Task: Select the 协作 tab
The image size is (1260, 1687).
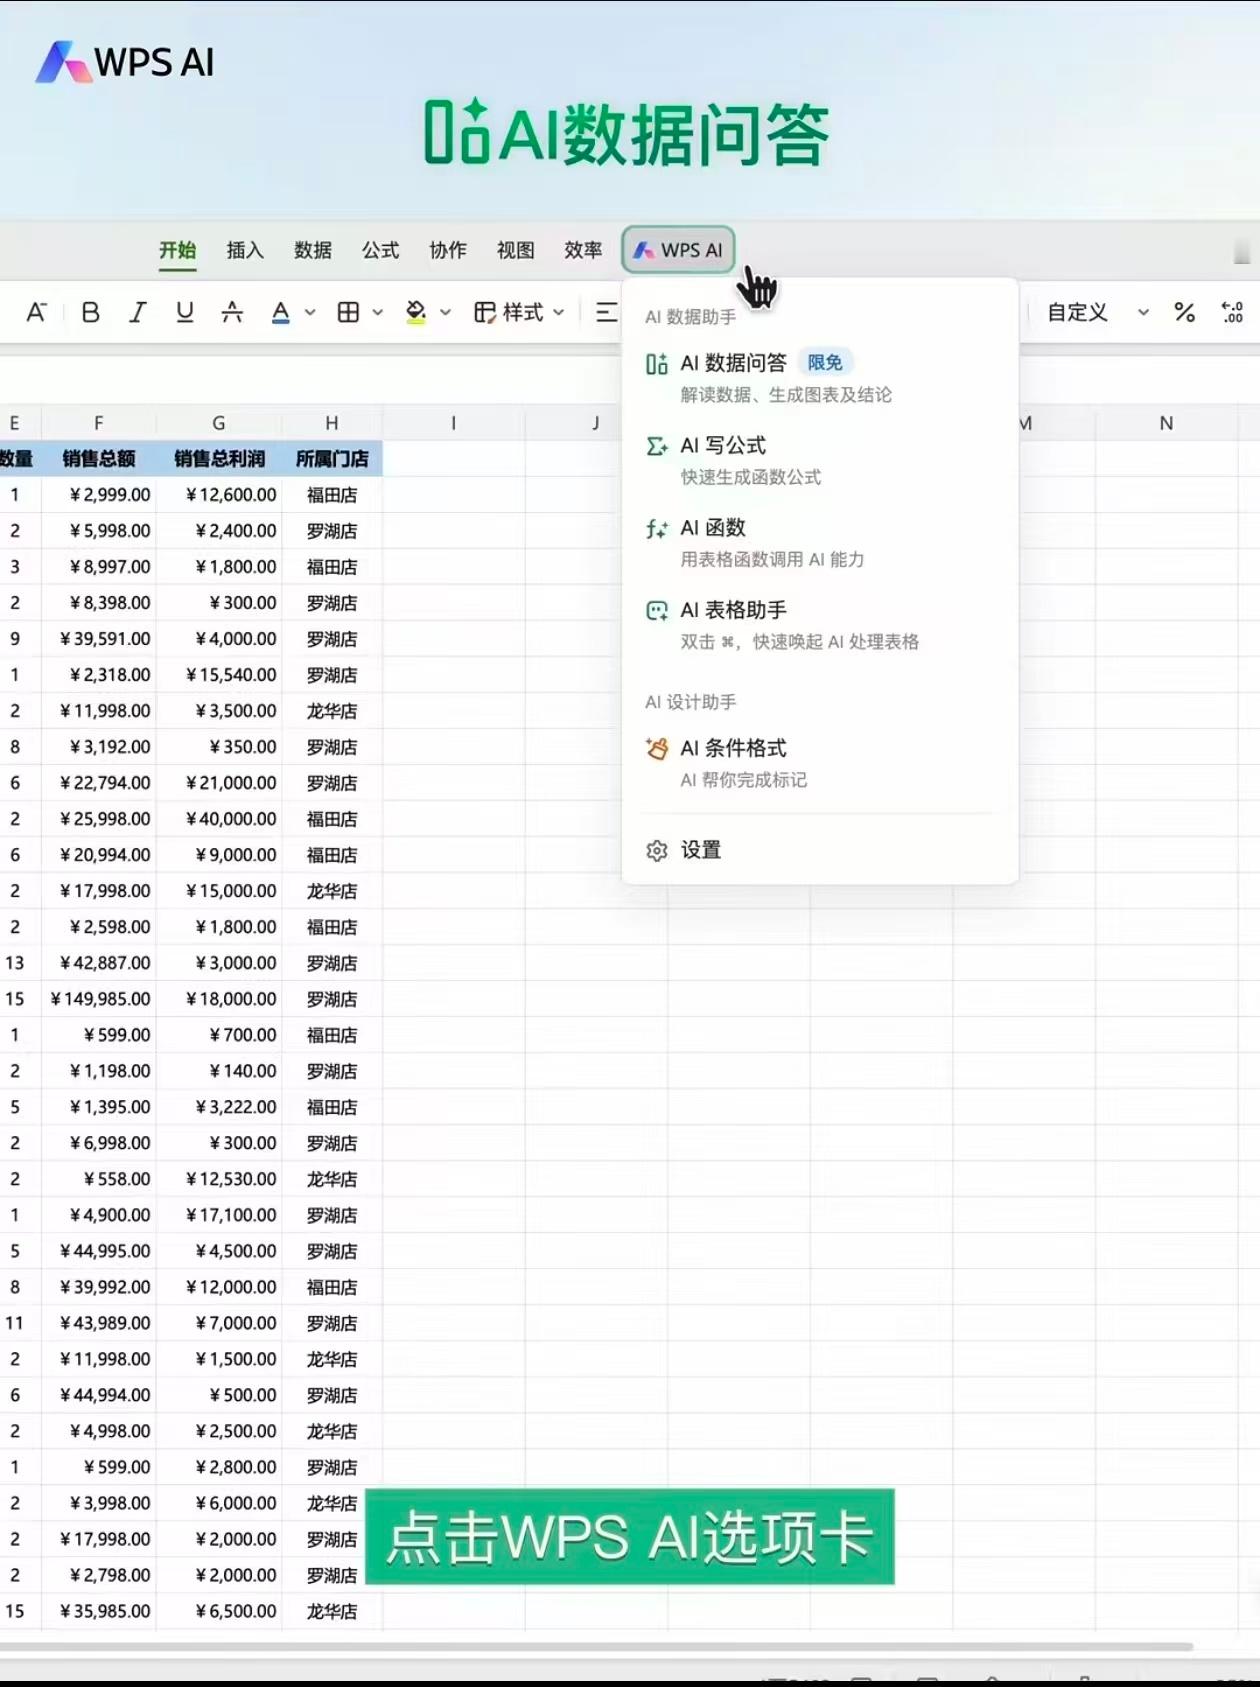Action: coord(448,250)
